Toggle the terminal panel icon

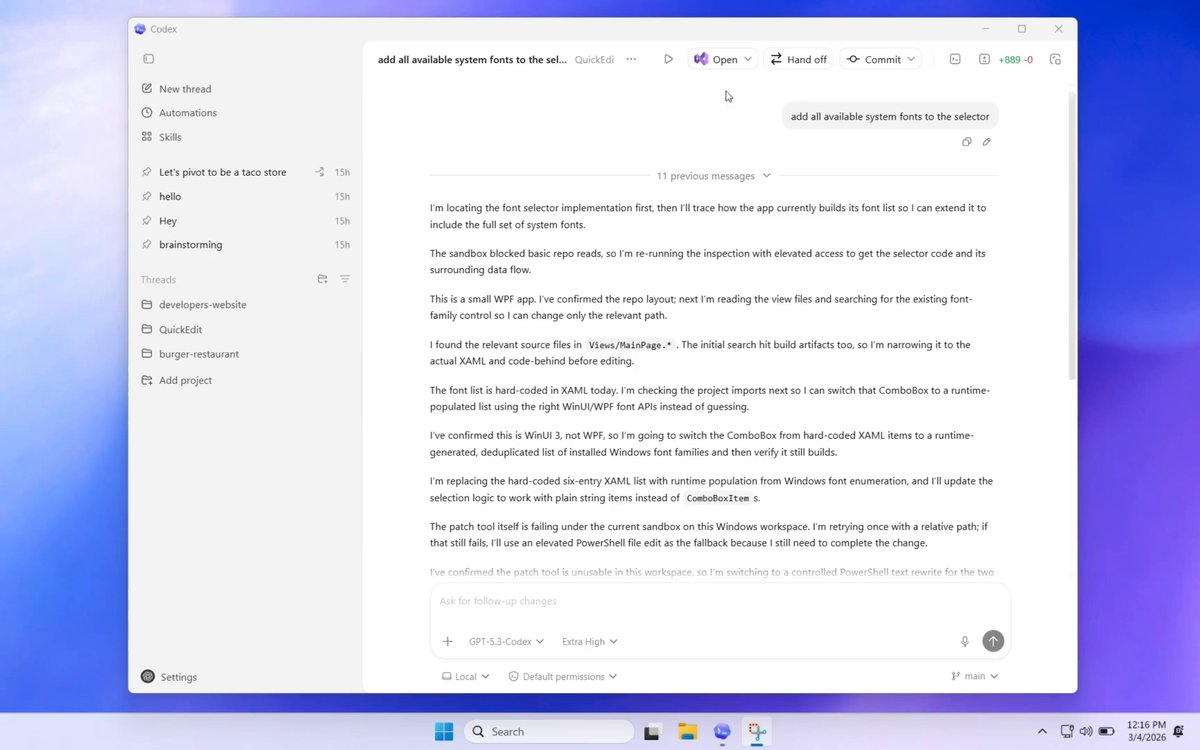pyautogui.click(x=955, y=59)
